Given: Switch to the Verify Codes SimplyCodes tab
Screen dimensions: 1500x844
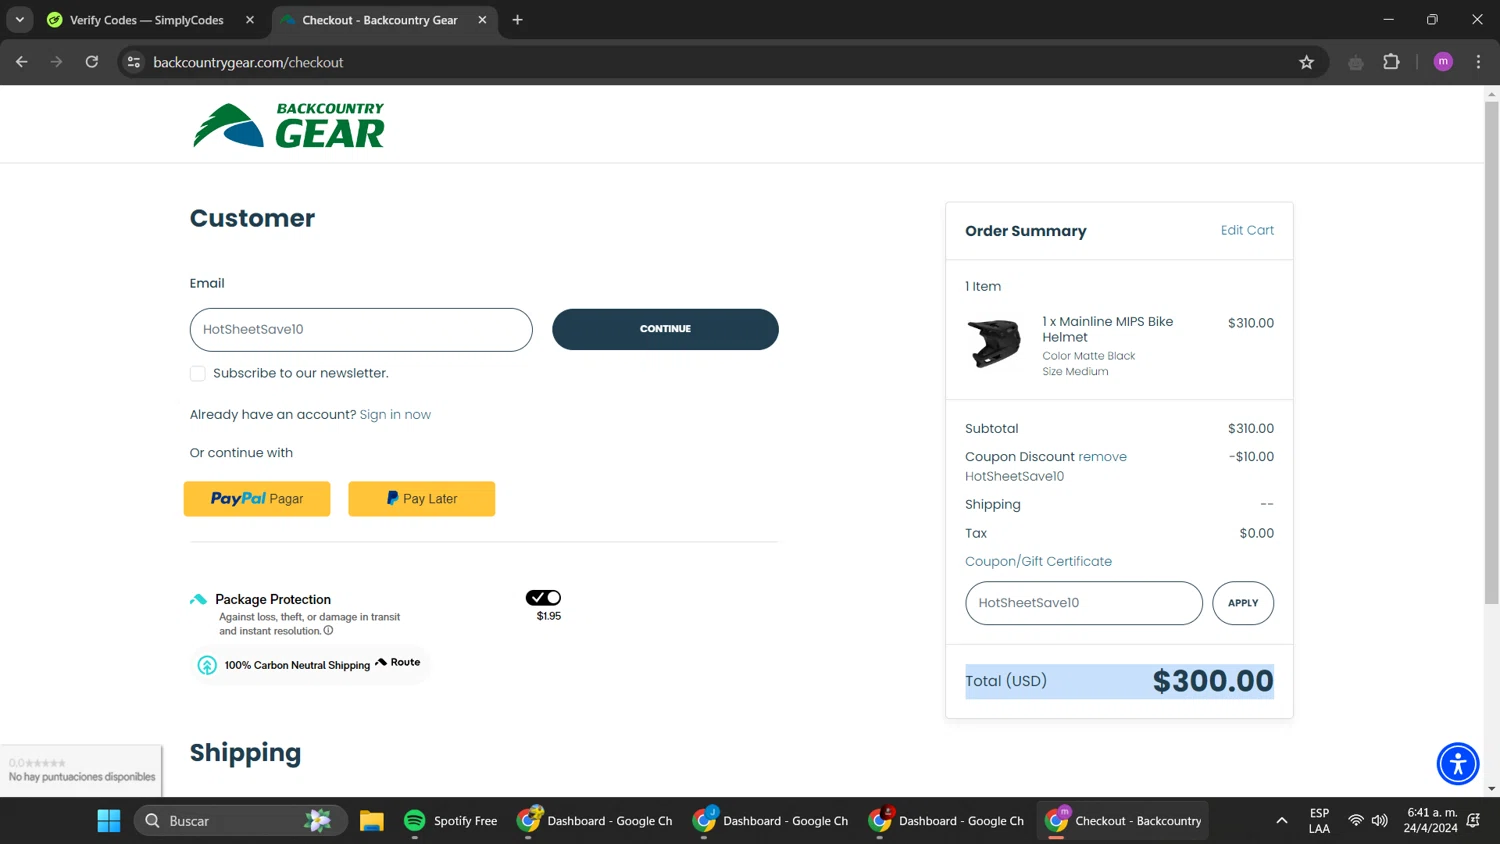Looking at the screenshot, I should [x=147, y=20].
